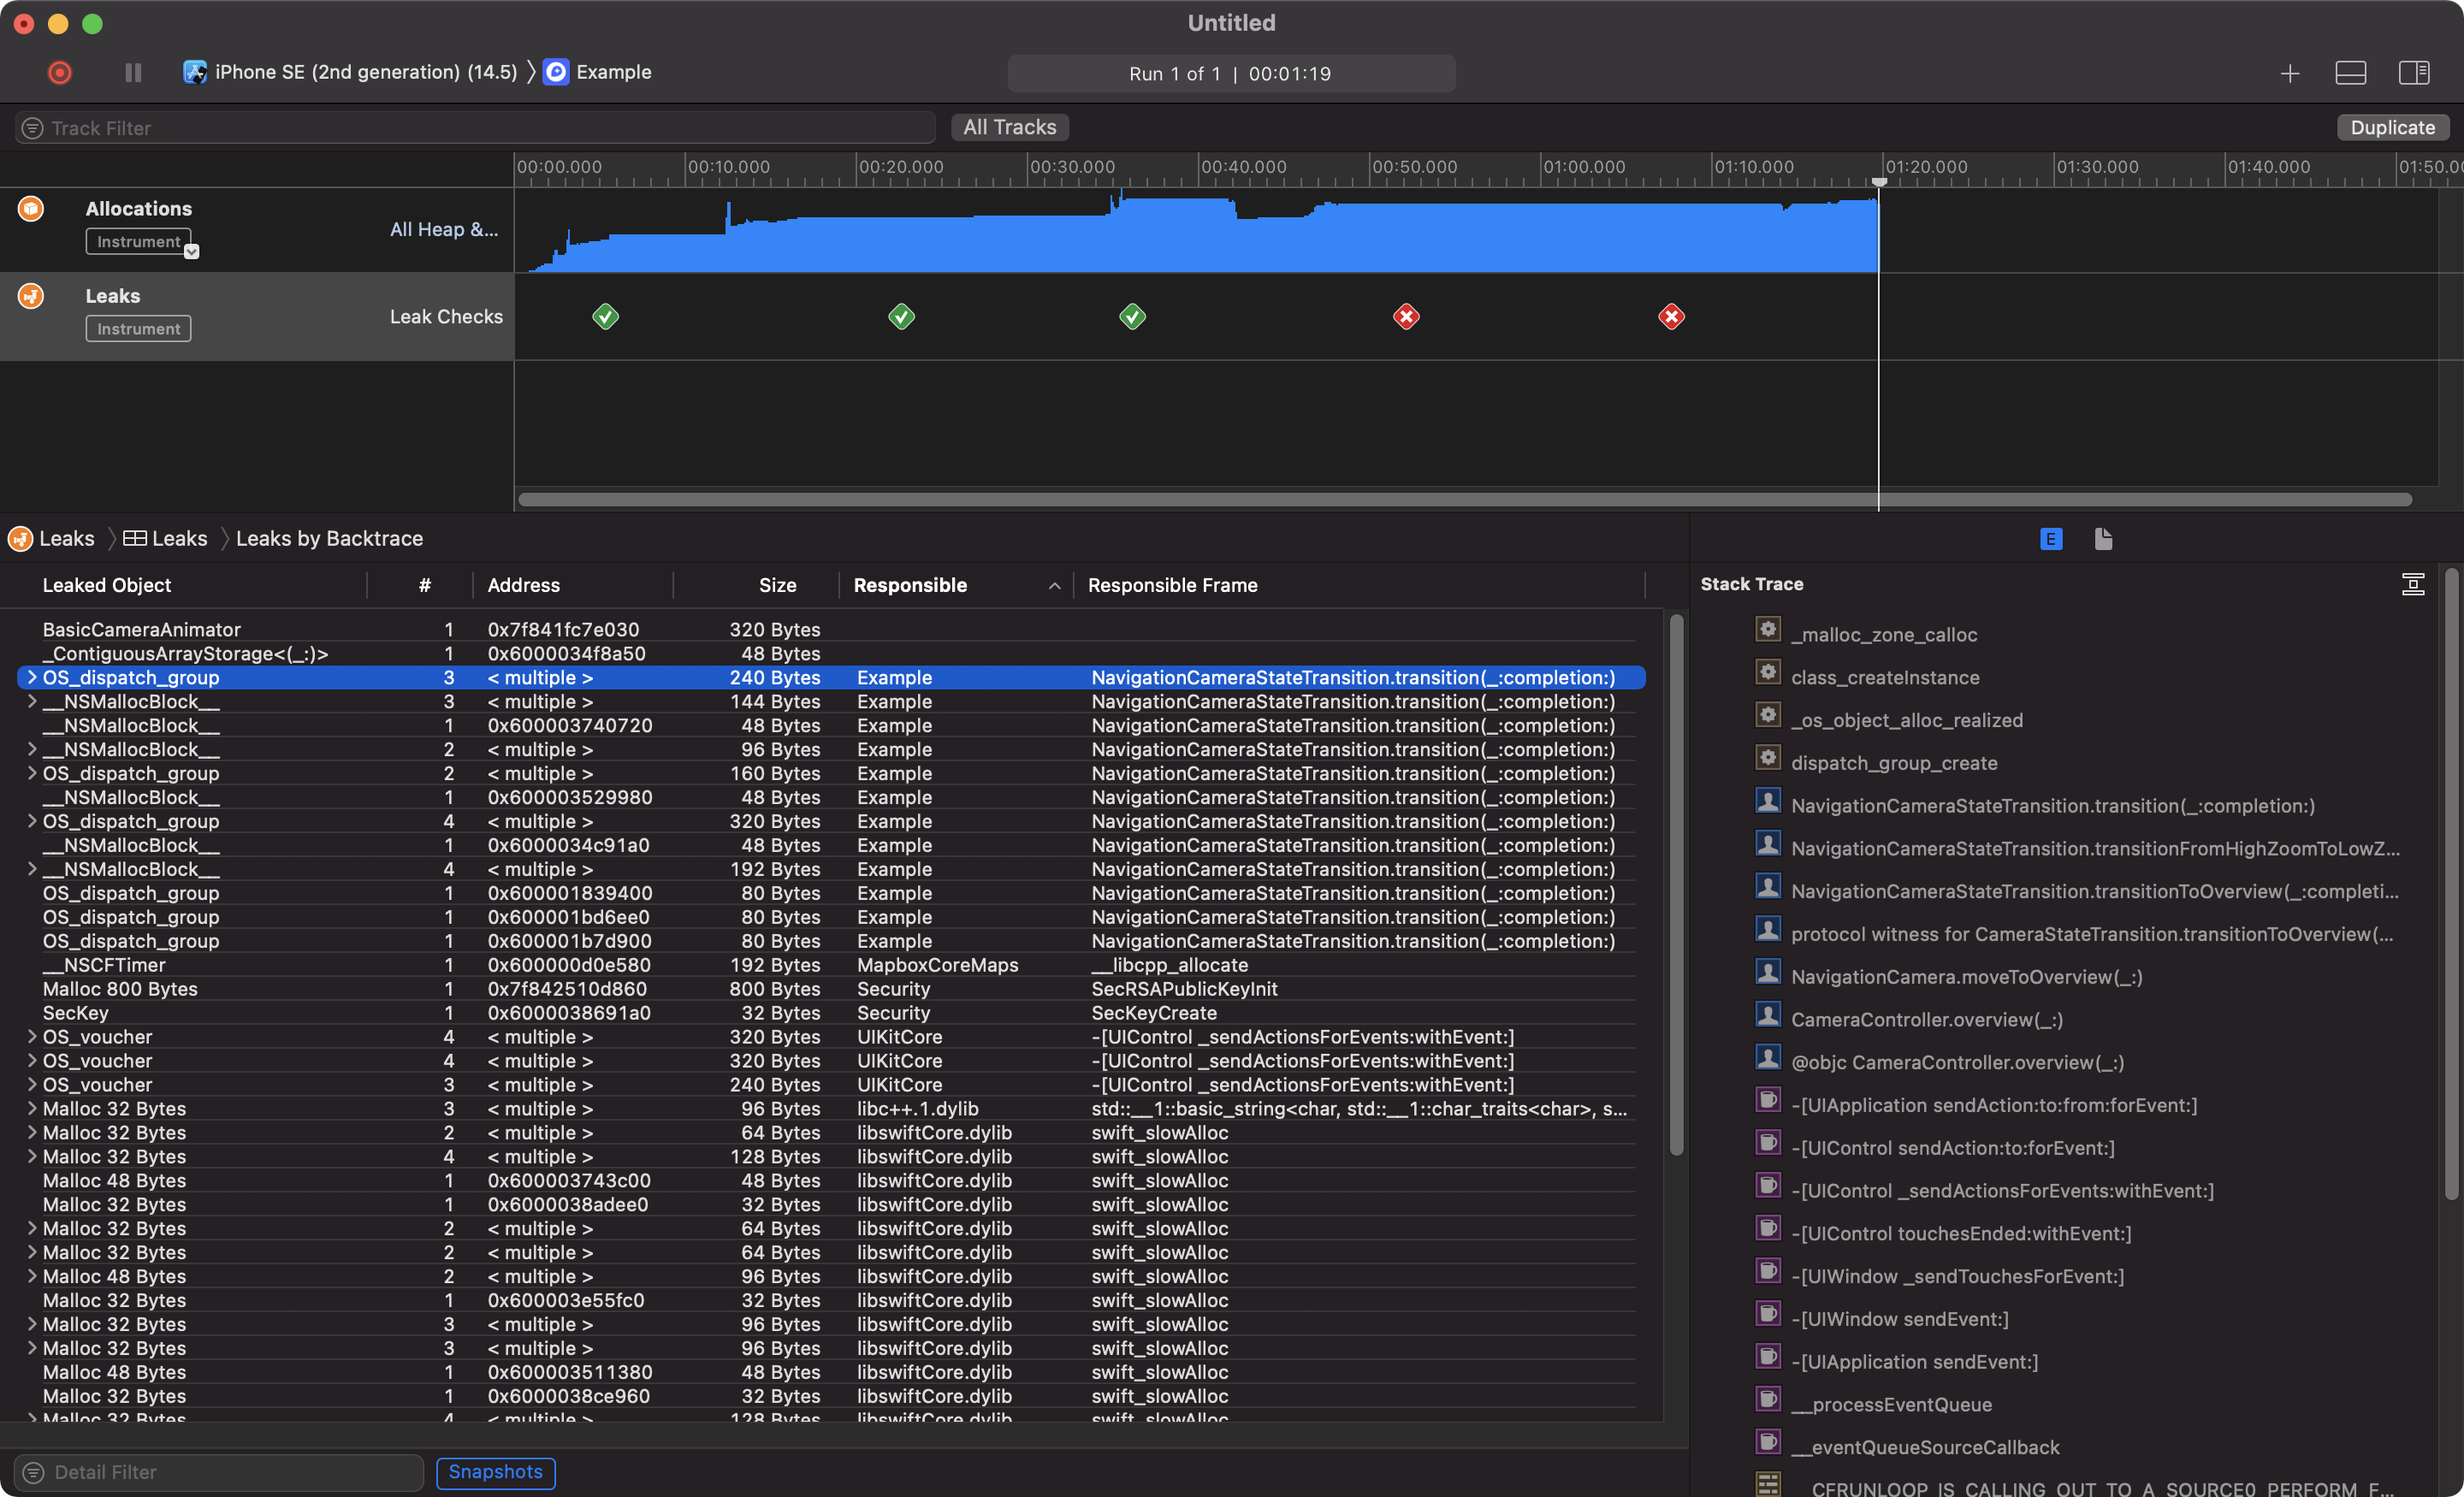Open the document info icon beside E
Screen dimensions: 2464x1497
tap(2103, 539)
